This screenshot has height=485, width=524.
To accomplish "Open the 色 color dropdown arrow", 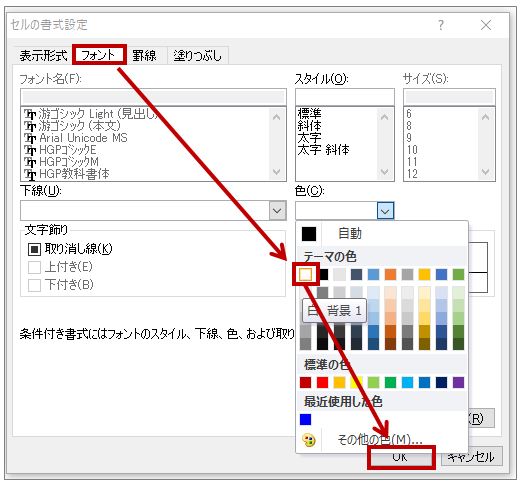I will pos(385,211).
